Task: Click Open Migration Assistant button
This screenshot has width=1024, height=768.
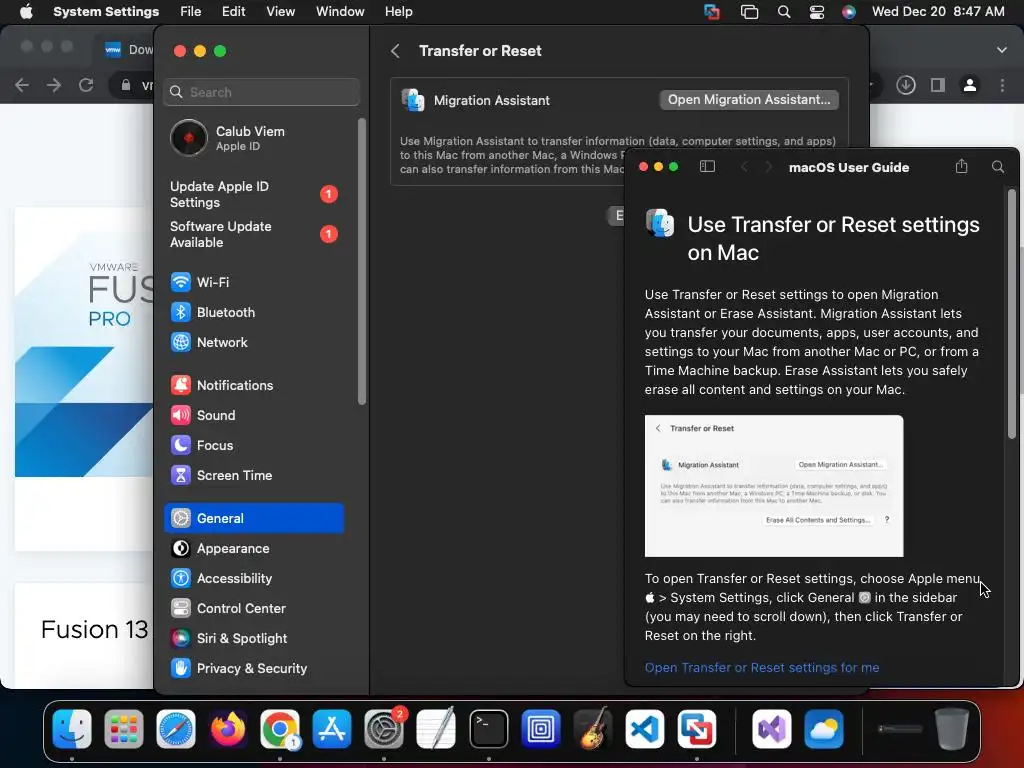Action: [x=749, y=100]
